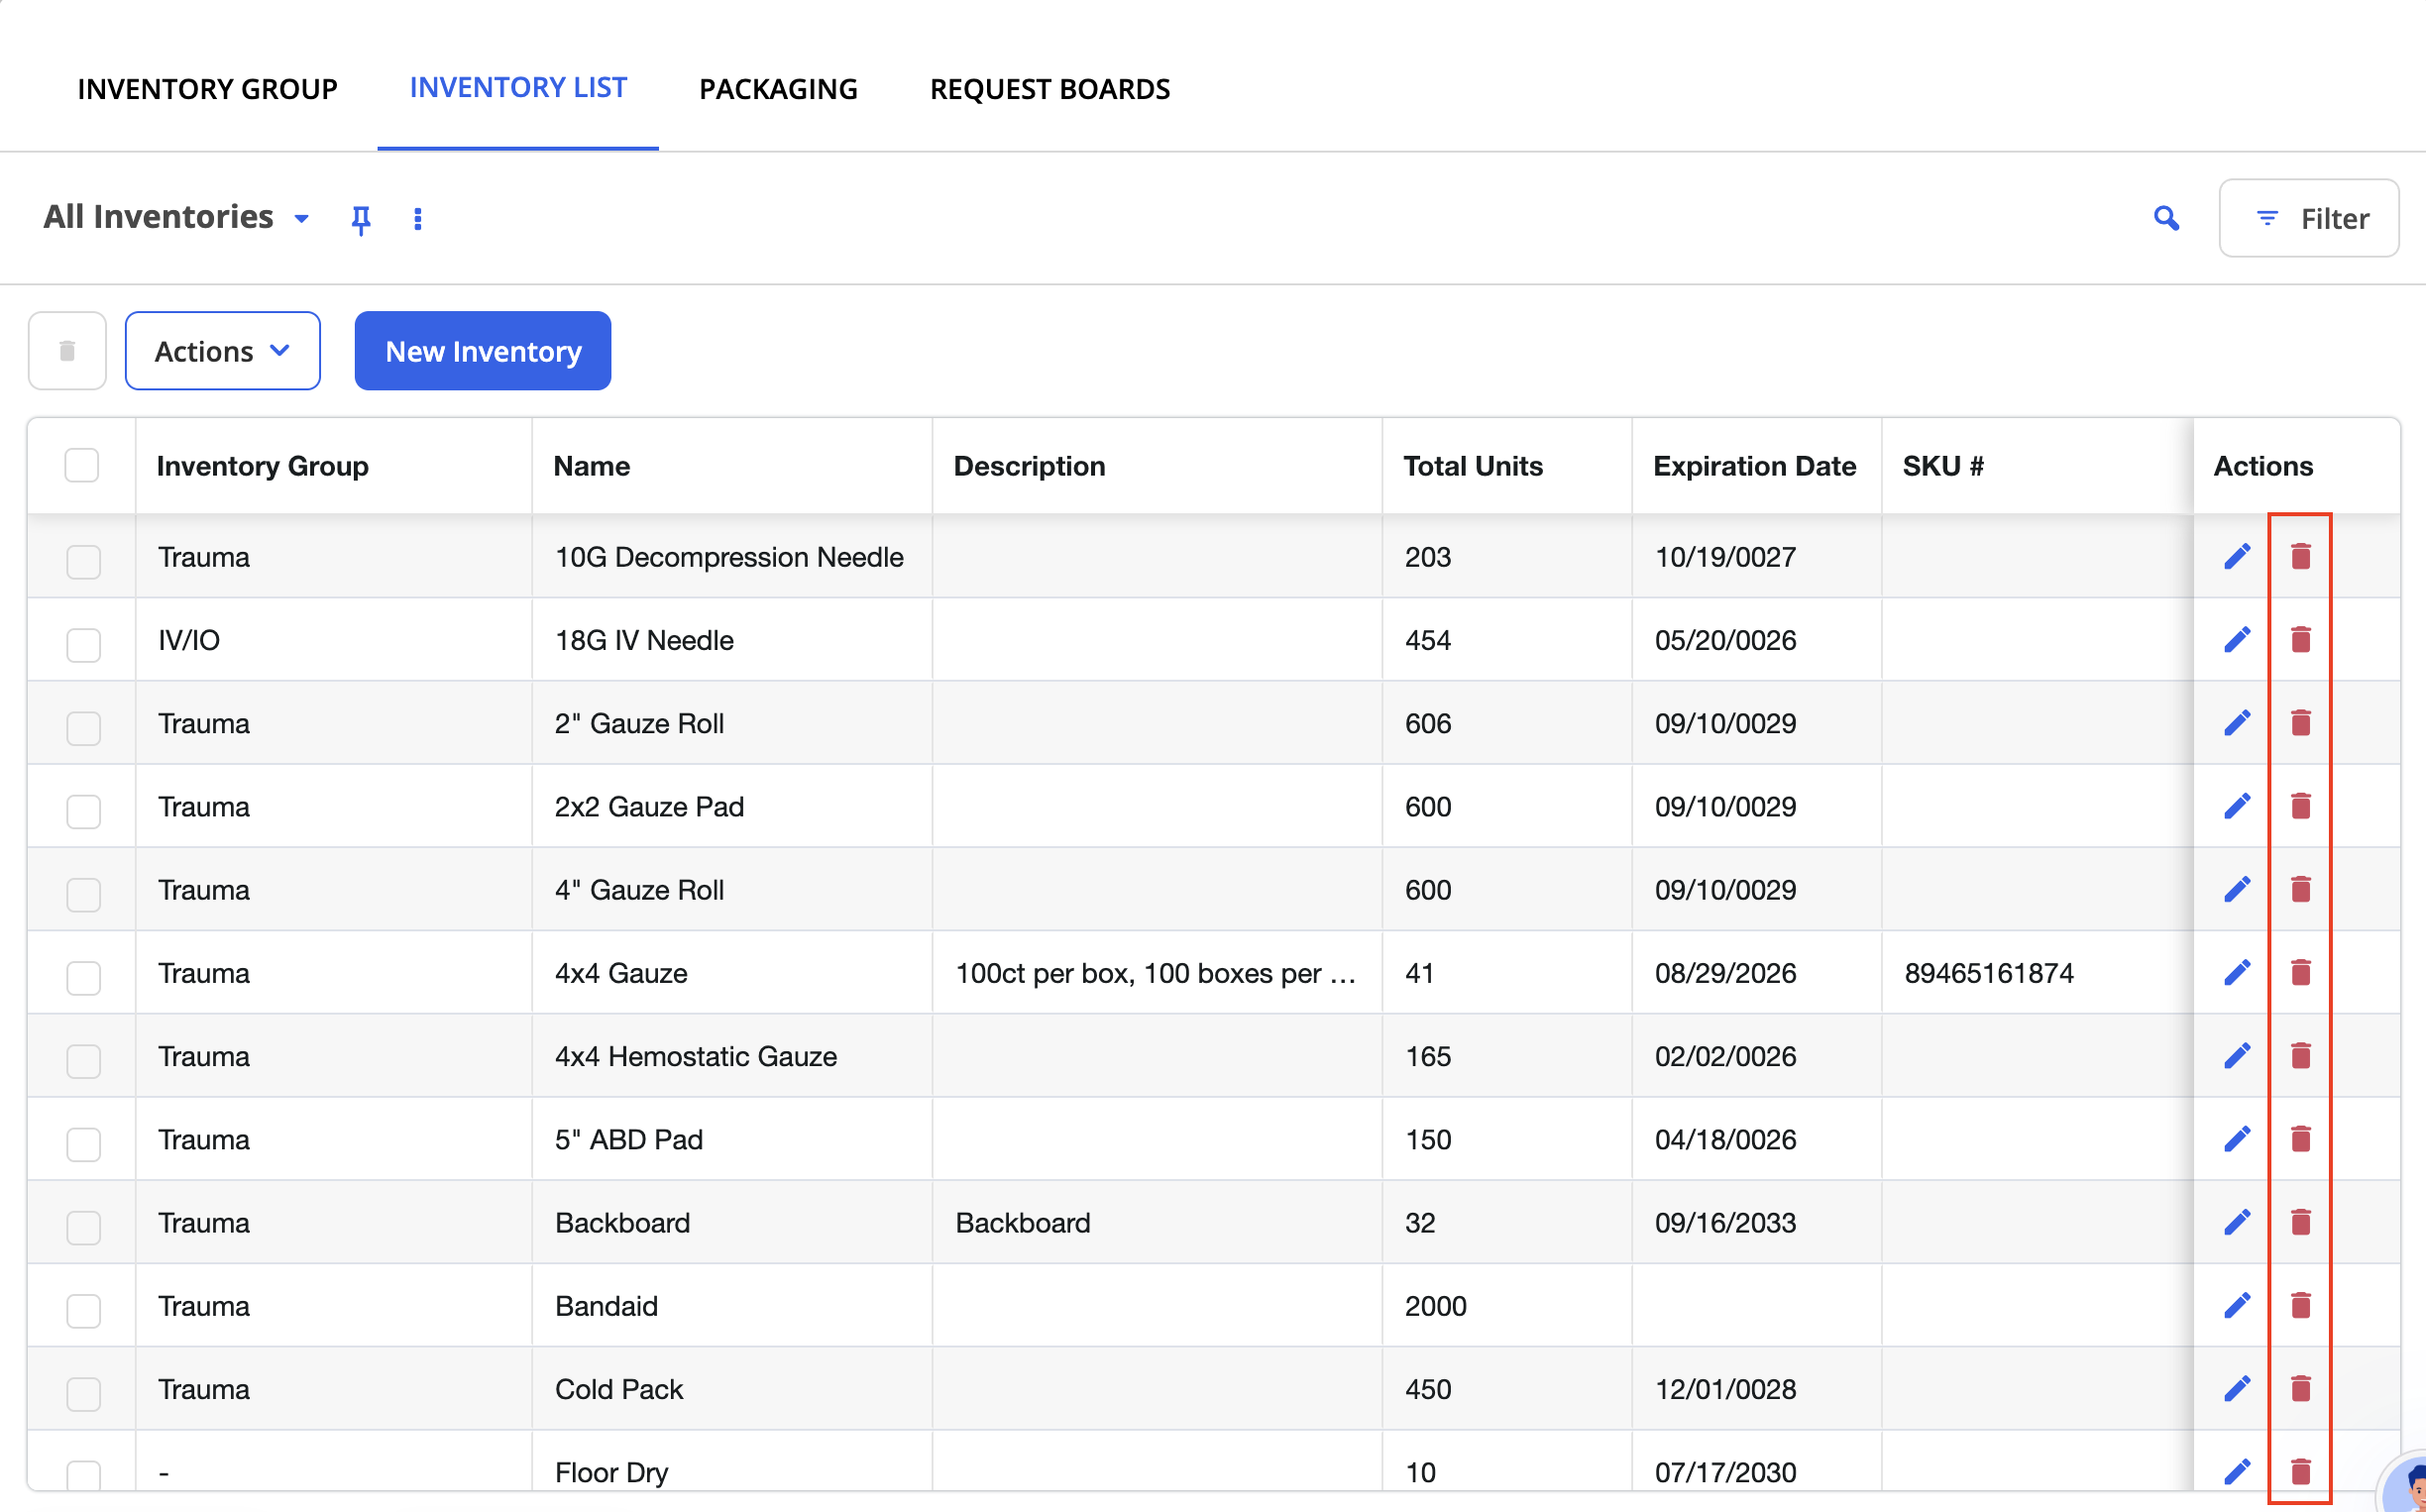Edit the Bandaid item
This screenshot has height=1512, width=2426.
tap(2237, 1306)
